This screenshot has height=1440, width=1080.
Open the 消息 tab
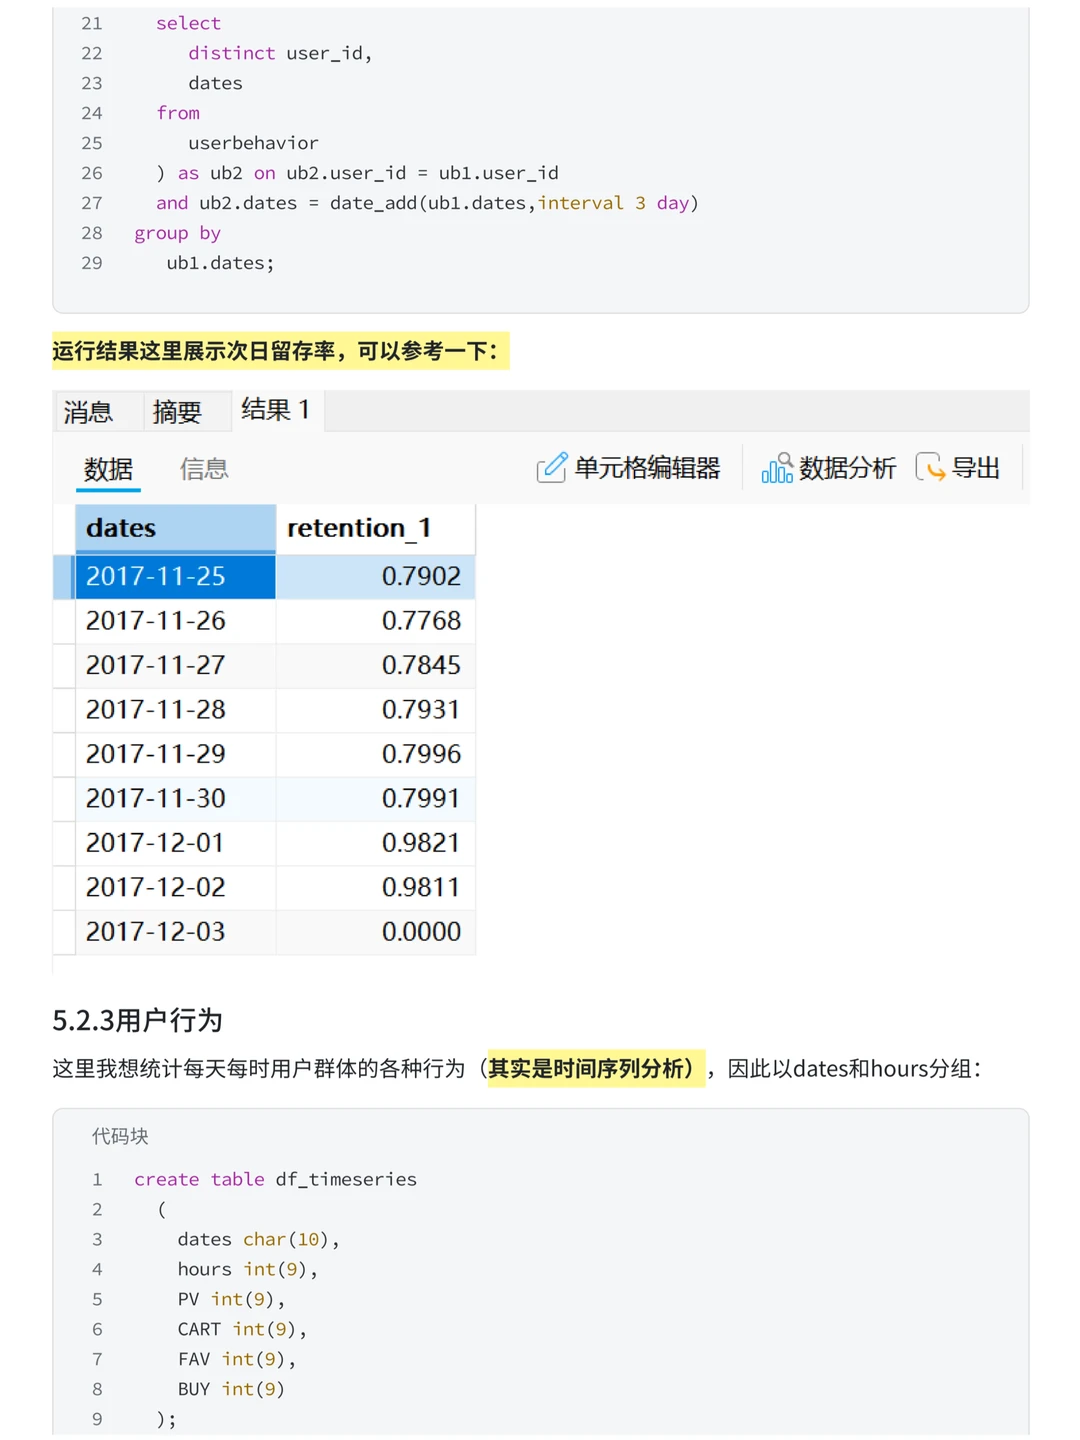(x=88, y=411)
